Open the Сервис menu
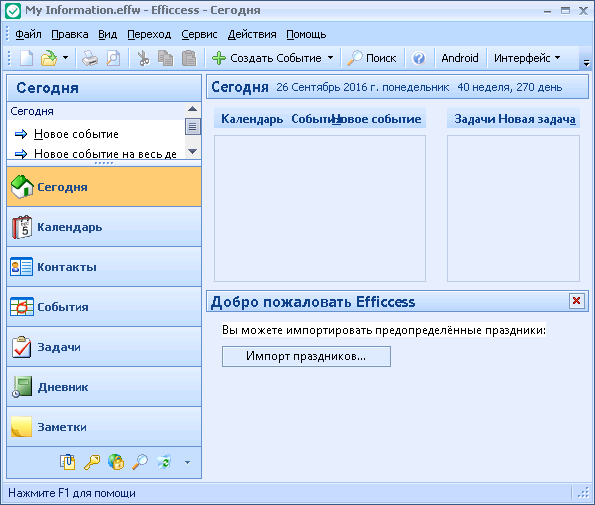The image size is (595, 505). (199, 35)
